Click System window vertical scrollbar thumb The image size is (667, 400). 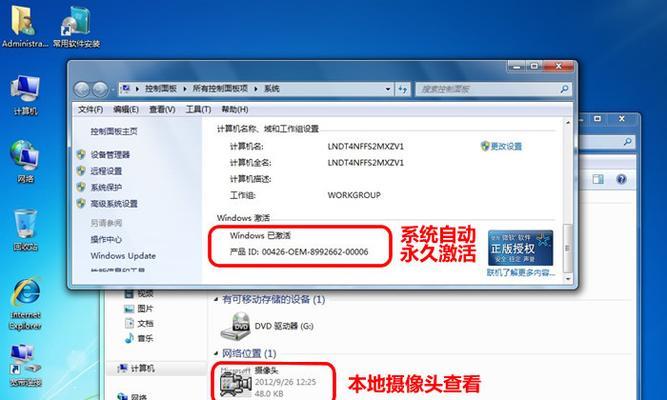tap(567, 248)
